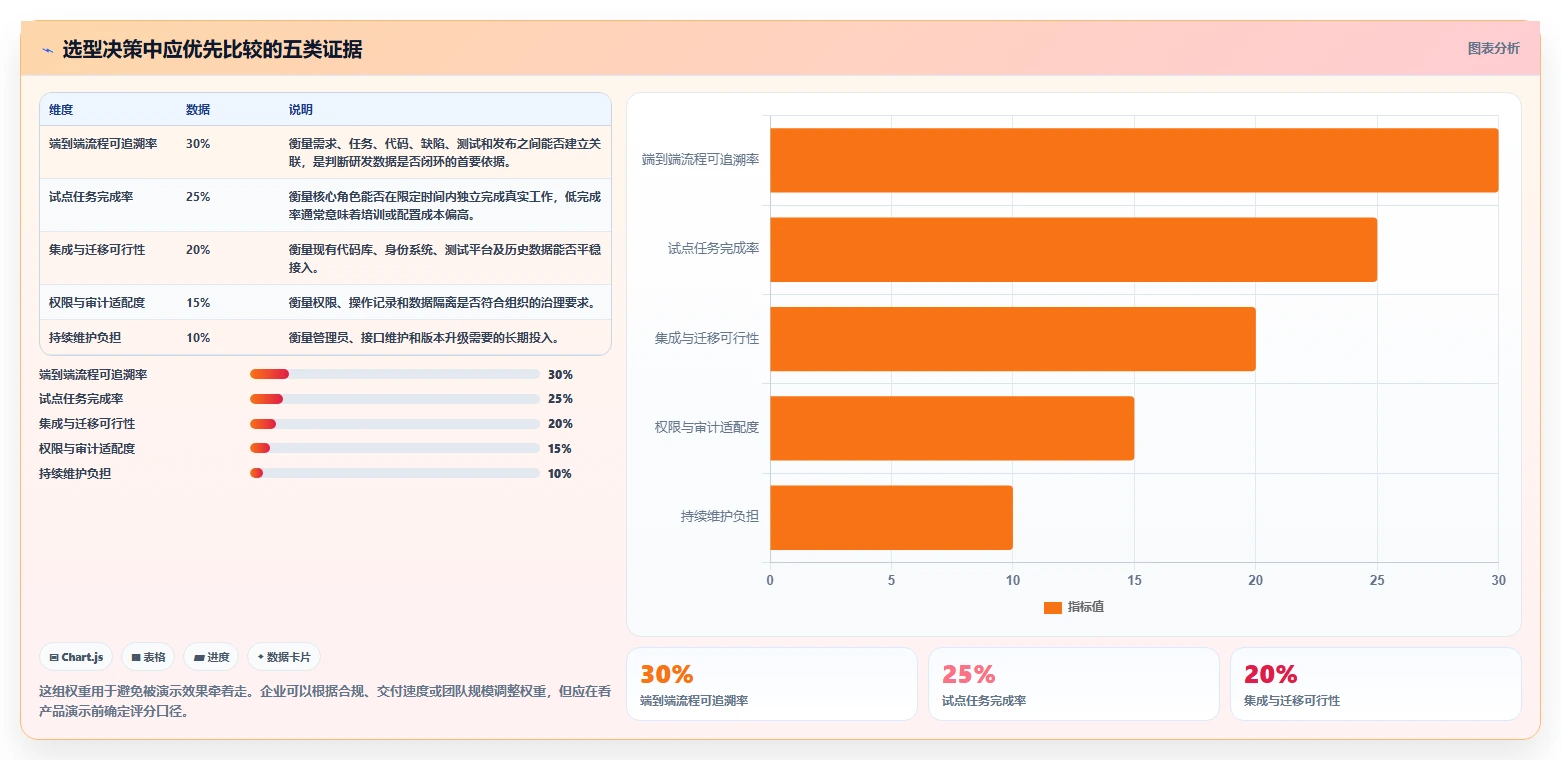The width and height of the screenshot is (1561, 760).
Task: Click the 进度 tag chip
Action: (211, 657)
